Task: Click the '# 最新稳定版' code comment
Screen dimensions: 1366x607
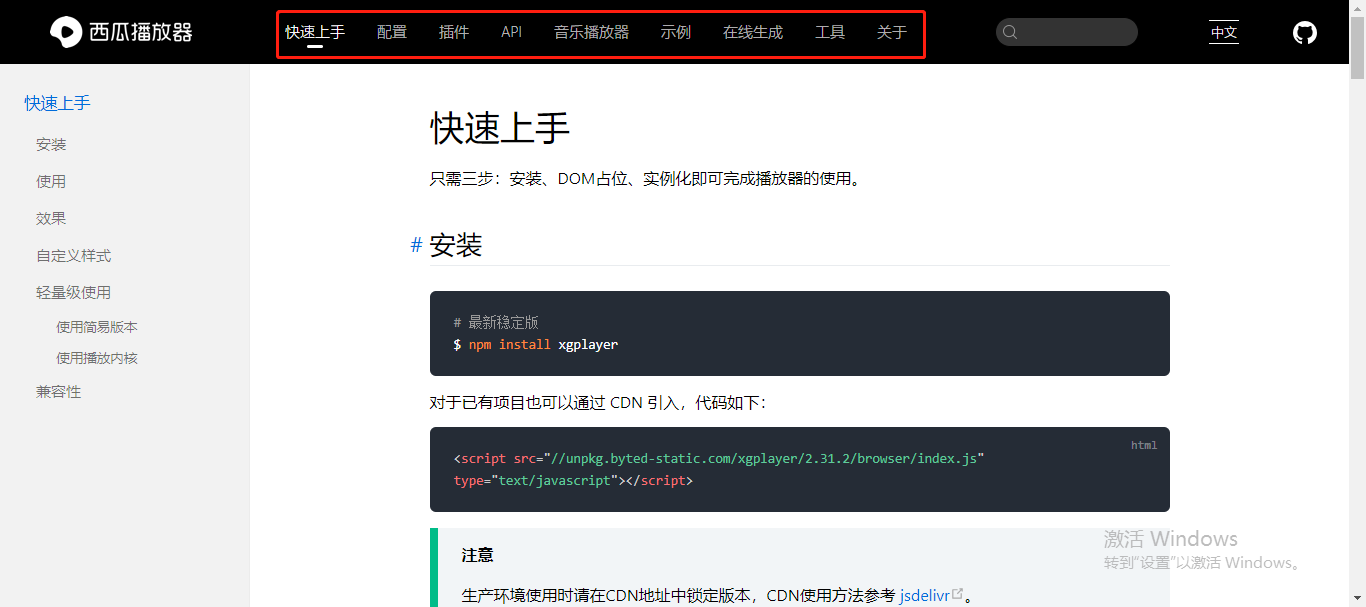Action: pyautogui.click(x=496, y=322)
